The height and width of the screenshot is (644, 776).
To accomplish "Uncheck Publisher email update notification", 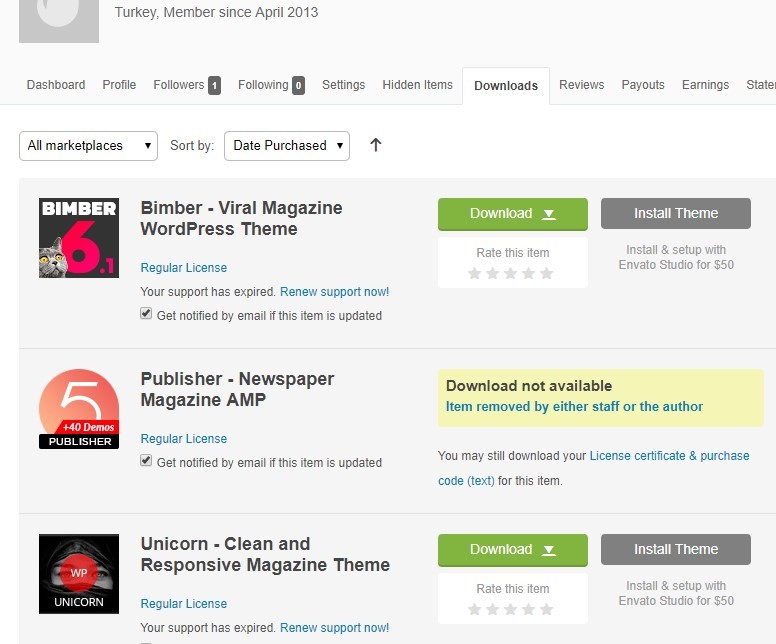I will 146,460.
